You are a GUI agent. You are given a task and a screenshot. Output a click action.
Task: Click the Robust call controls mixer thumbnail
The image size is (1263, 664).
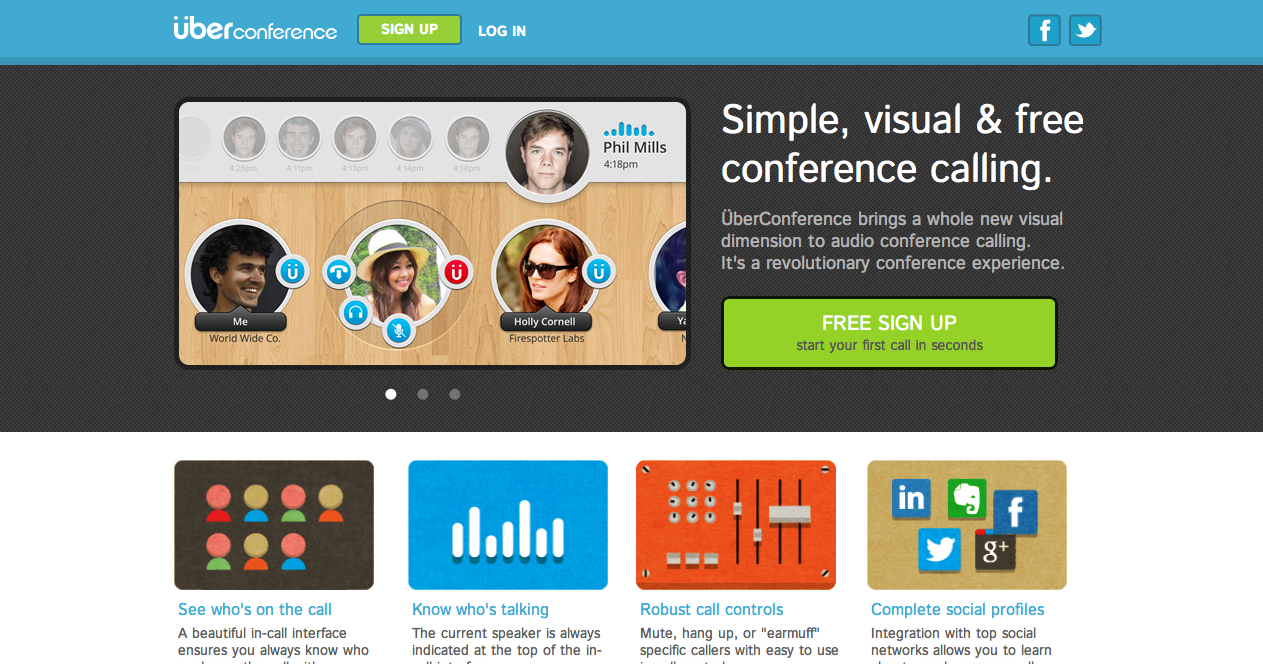coord(736,525)
